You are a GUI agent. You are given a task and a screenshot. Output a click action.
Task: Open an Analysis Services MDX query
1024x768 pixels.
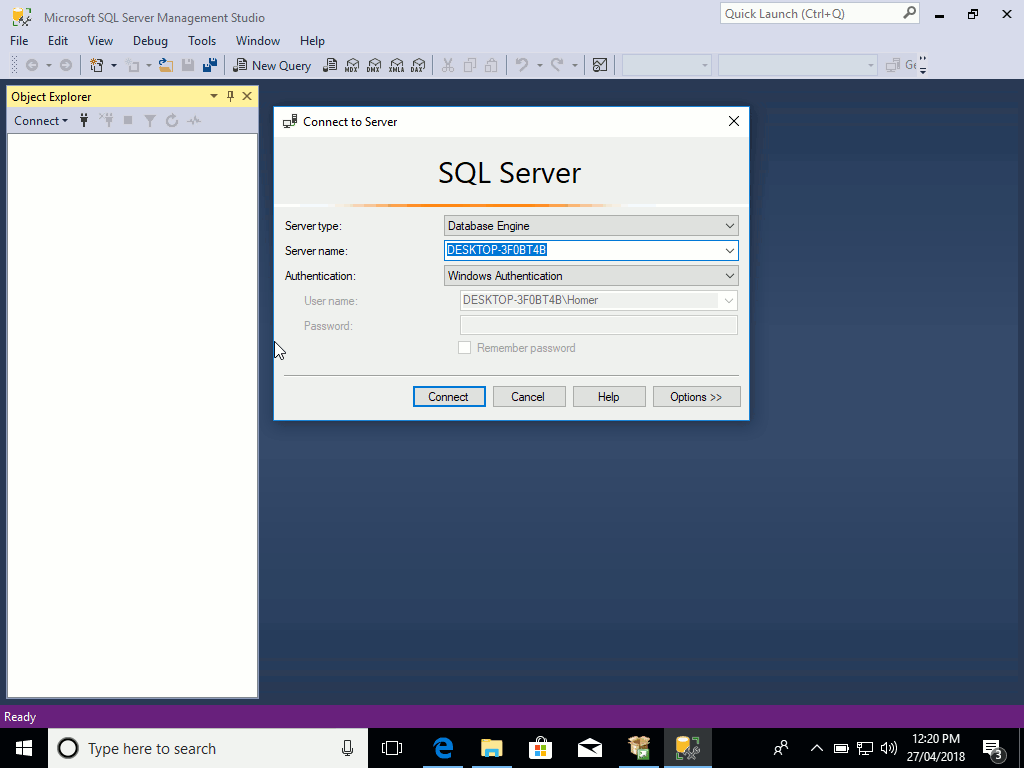352,65
